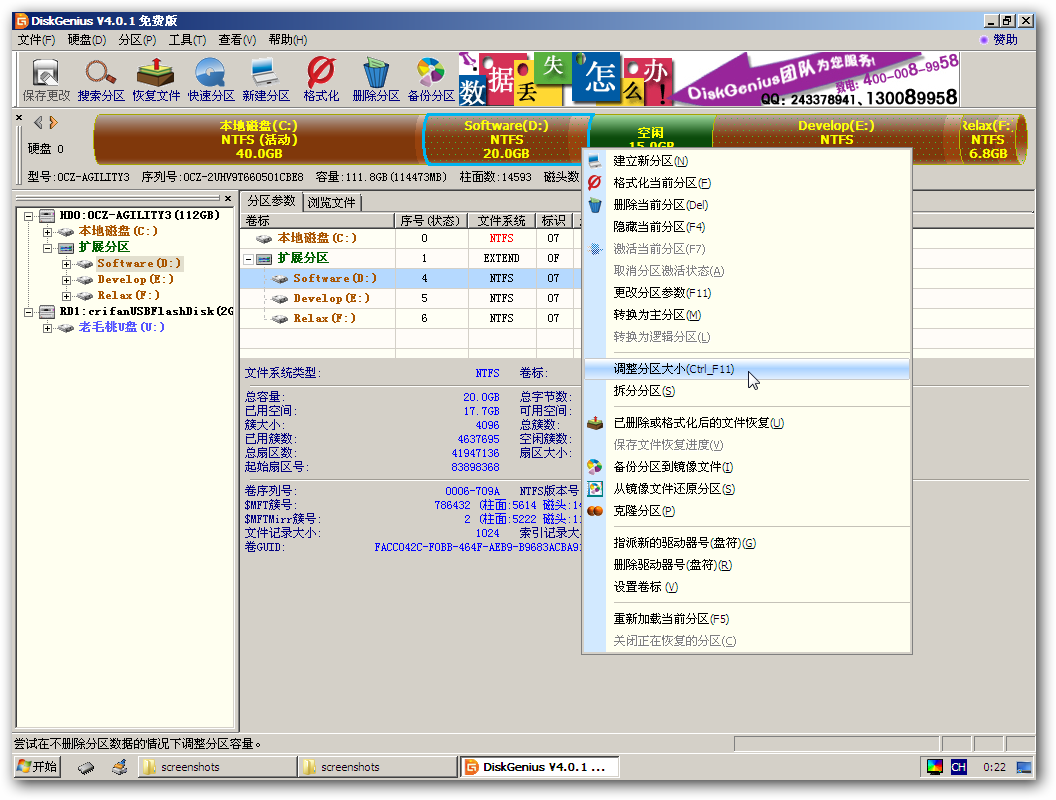Click the 文件系统 column header
Image resolution: width=1056 pixels, height=800 pixels.
tap(502, 221)
